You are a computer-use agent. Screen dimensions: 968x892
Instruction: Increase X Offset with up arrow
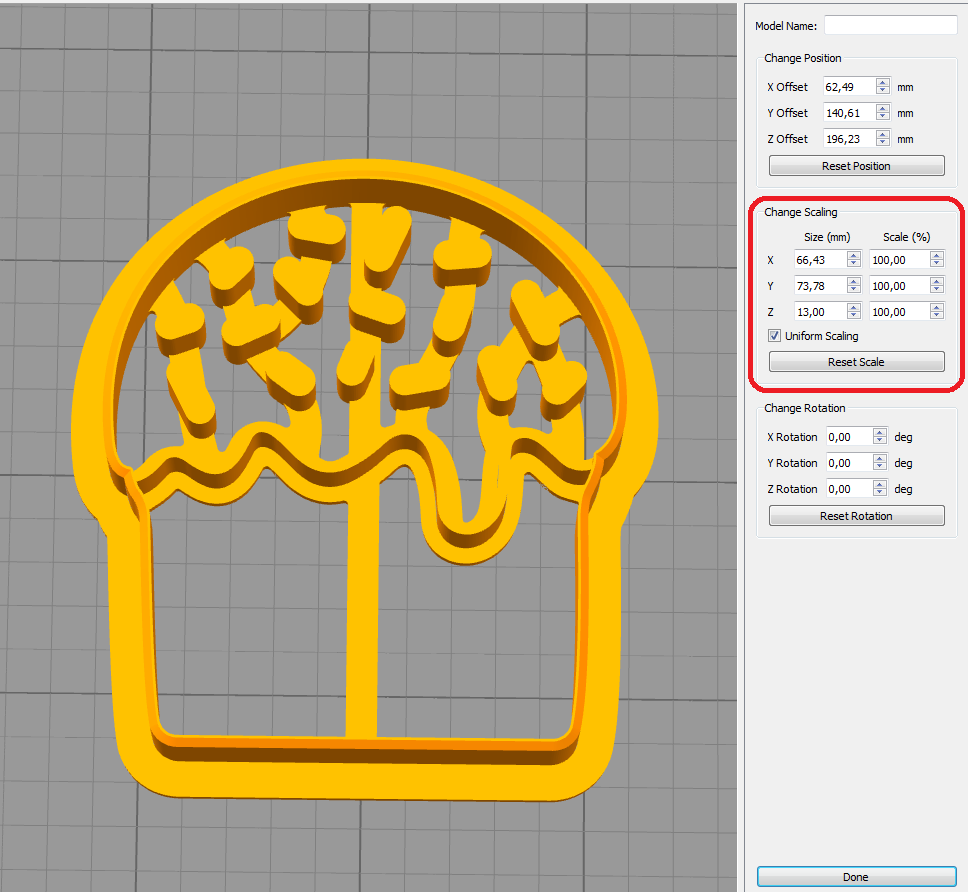pos(883,83)
